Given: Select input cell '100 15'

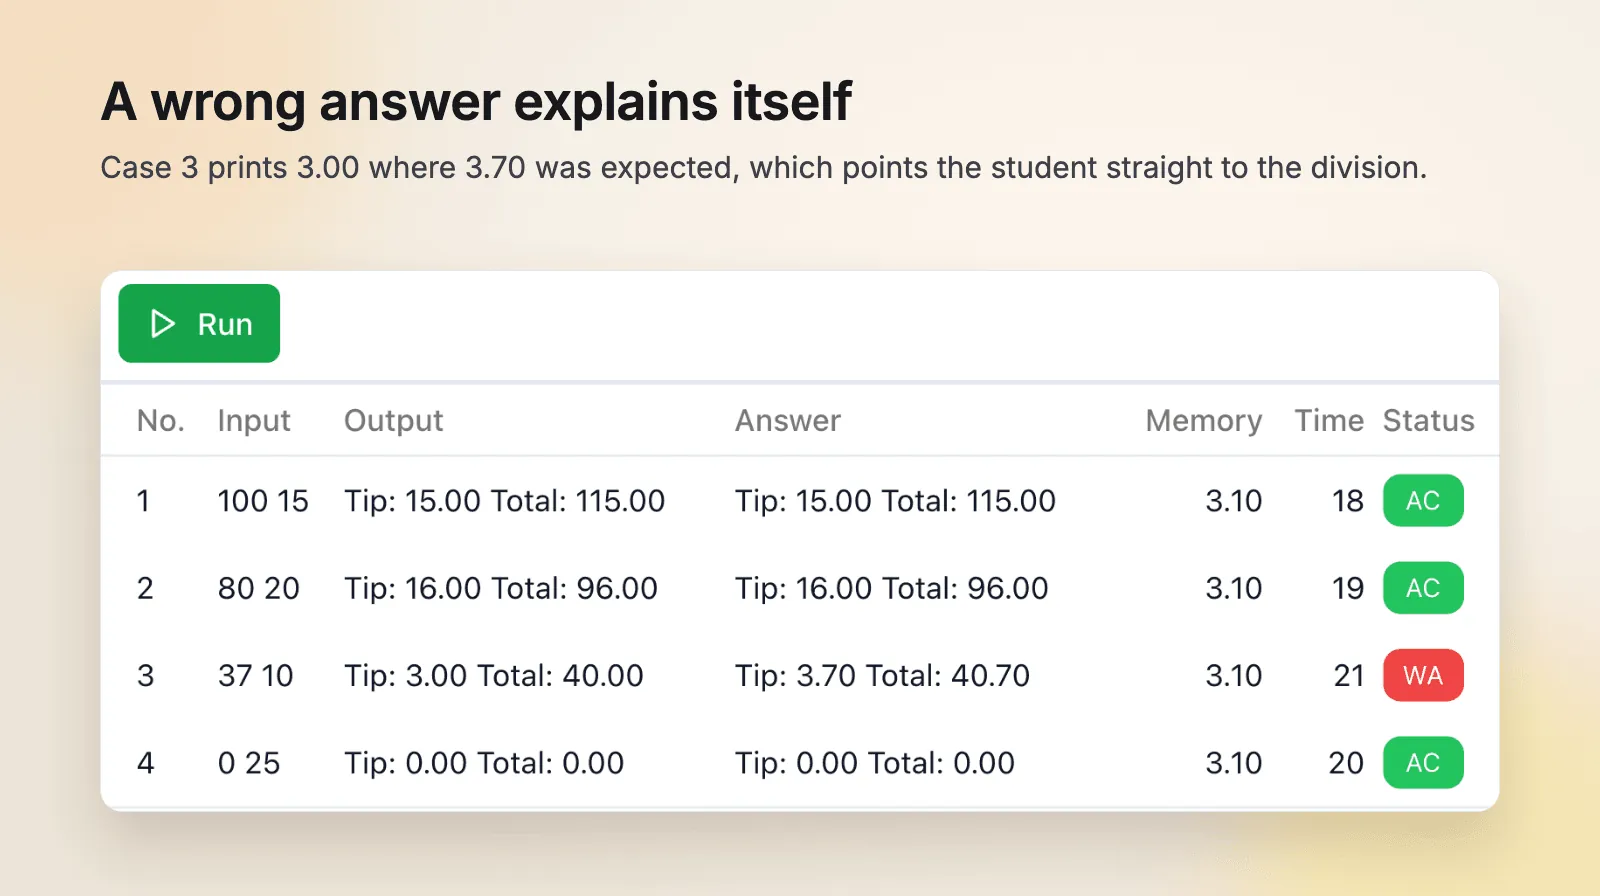Looking at the screenshot, I should (x=263, y=500).
